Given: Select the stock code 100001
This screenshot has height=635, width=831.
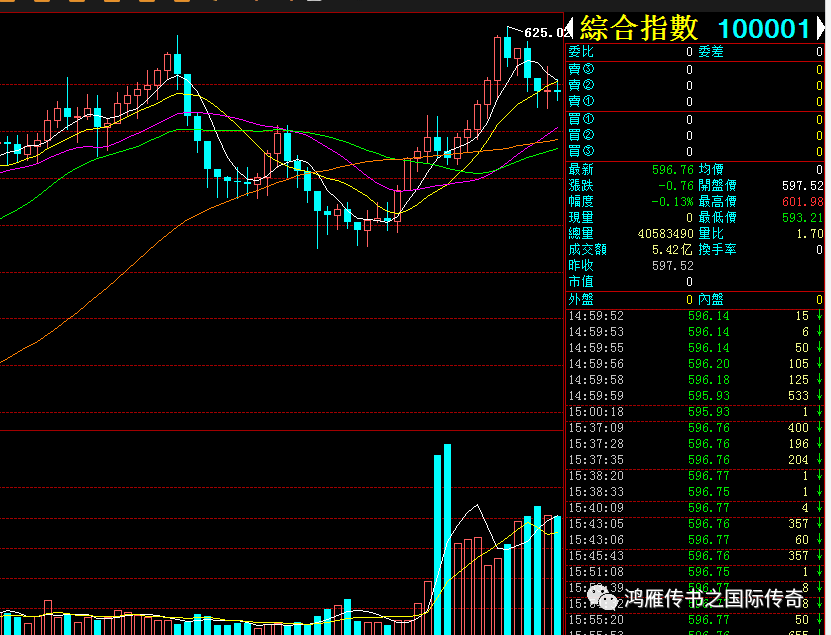Looking at the screenshot, I should click(x=764, y=29).
